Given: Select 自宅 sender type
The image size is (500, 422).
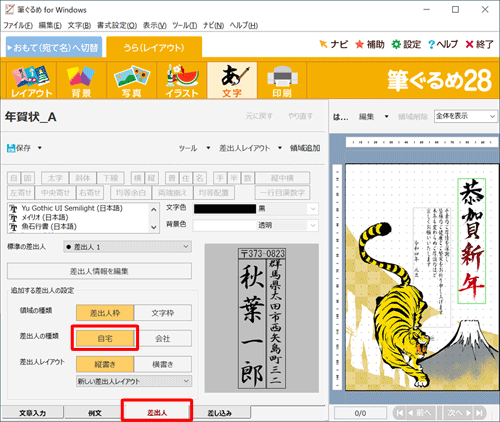Looking at the screenshot, I should [x=105, y=338].
